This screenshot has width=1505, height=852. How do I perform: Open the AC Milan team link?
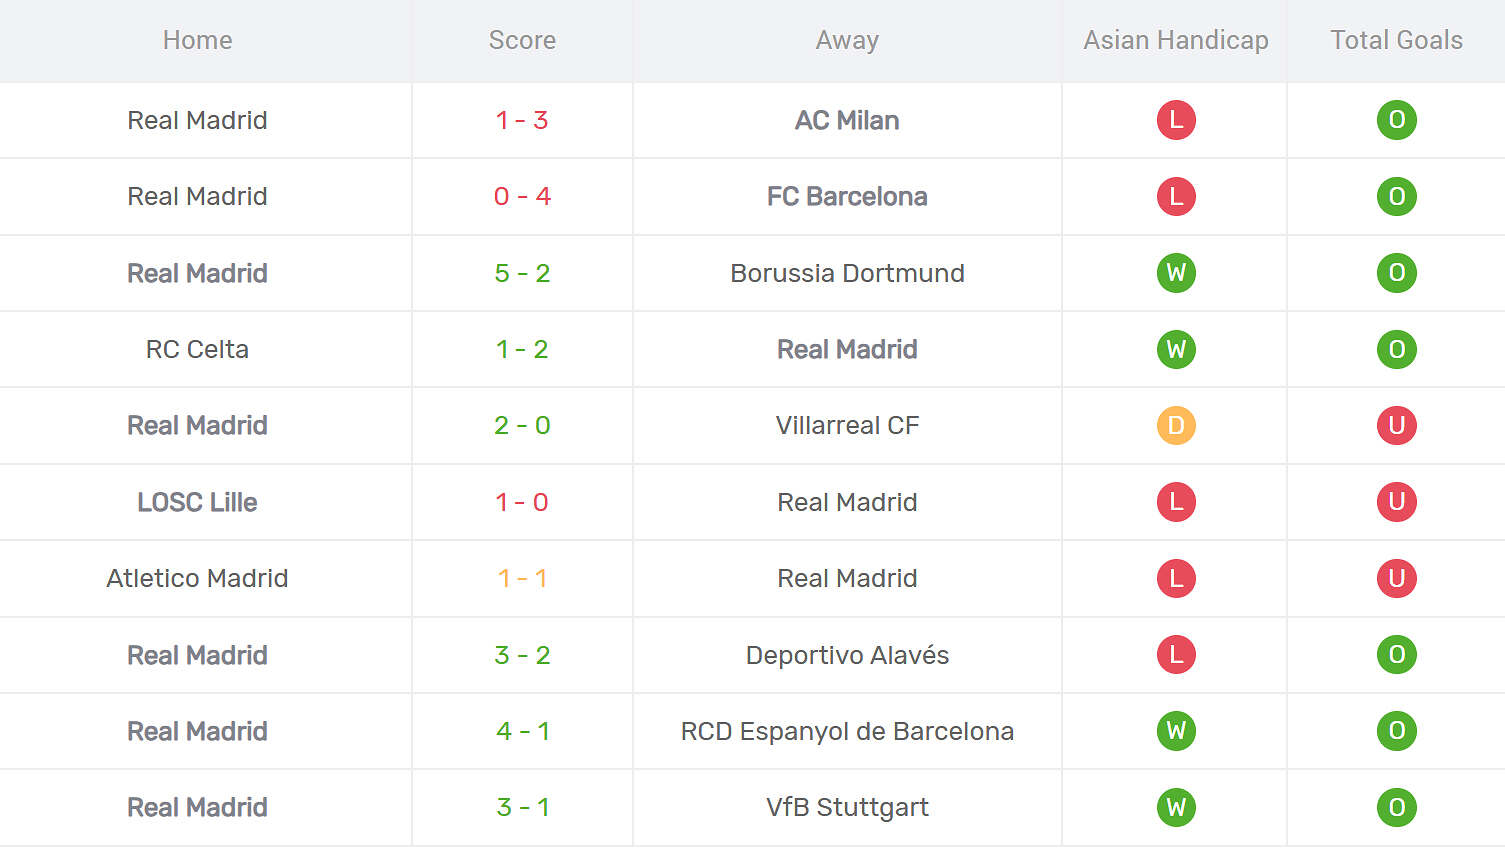[847, 120]
